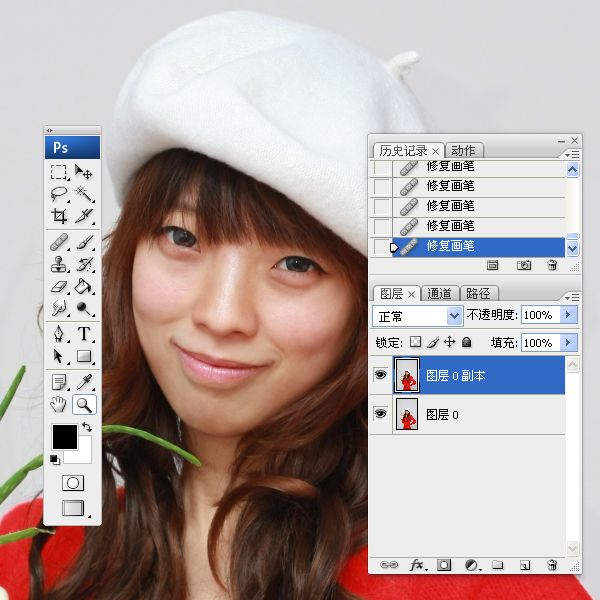
Task: Select the Zoom tool
Action: (84, 404)
